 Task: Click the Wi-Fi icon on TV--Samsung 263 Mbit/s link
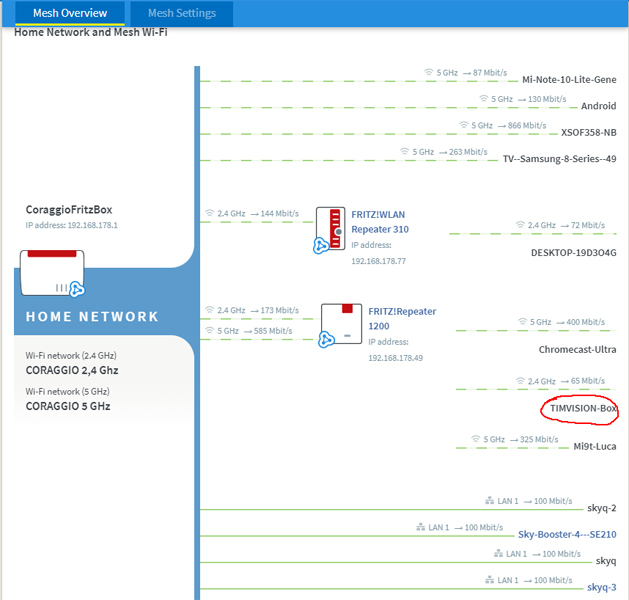pyautogui.click(x=405, y=152)
